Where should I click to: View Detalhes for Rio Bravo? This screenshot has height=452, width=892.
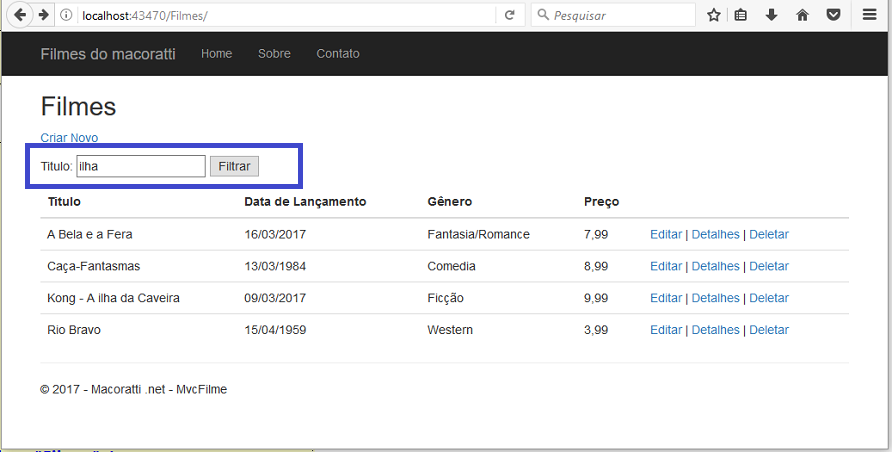[x=715, y=330]
